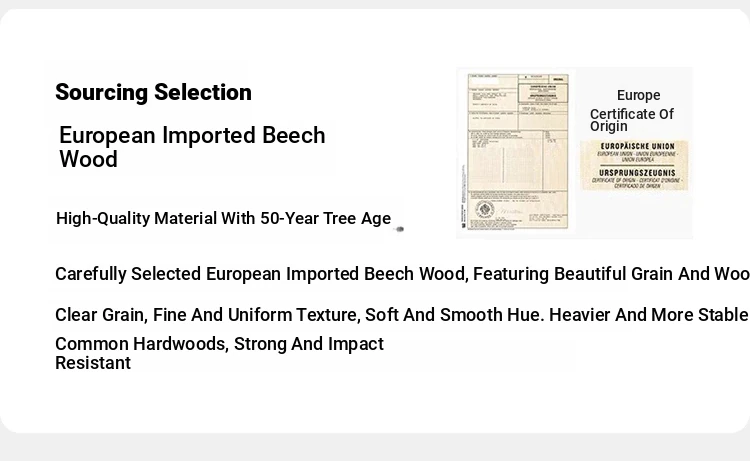Click the High-Quality Material With 50-Year Tree Age text
Screen dimensions: 750x461
point(223,219)
